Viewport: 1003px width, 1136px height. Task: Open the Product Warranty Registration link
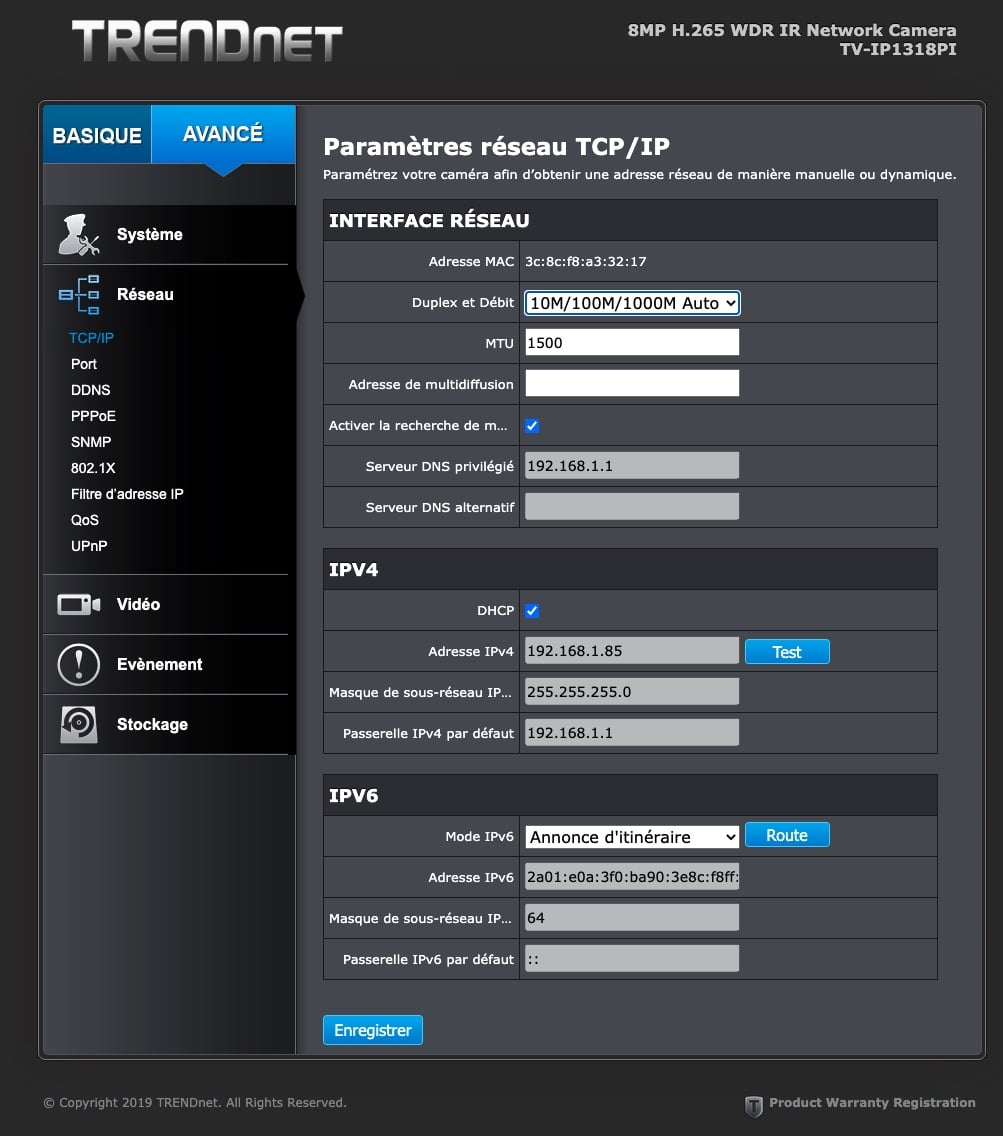coord(871,1103)
